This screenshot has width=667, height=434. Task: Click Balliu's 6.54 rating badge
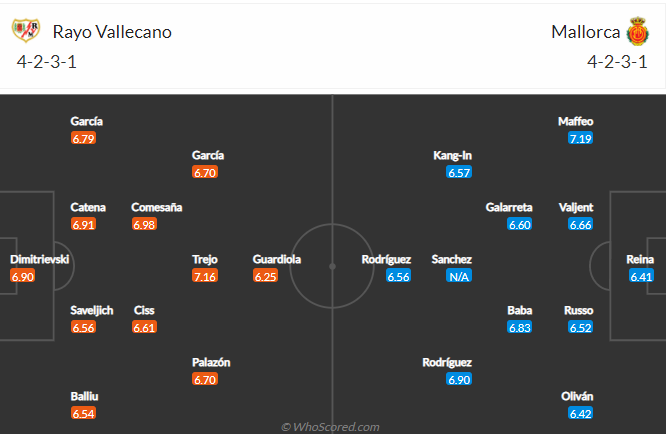click(83, 413)
